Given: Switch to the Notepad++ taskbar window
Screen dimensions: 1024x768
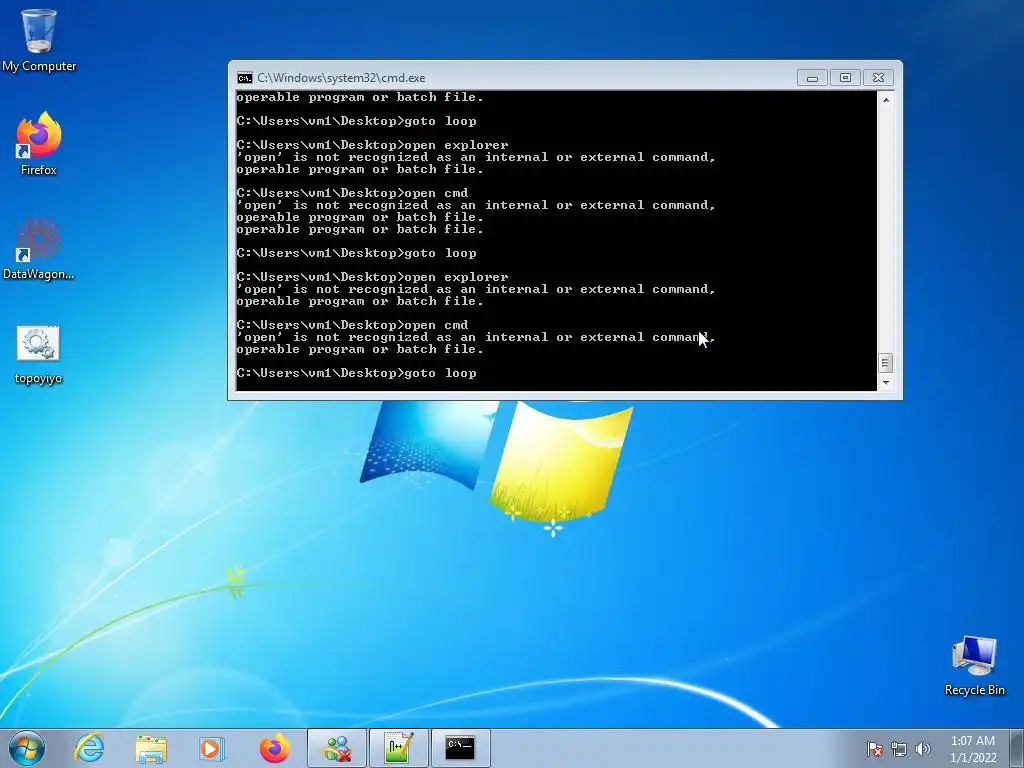Looking at the screenshot, I should click(x=398, y=748).
